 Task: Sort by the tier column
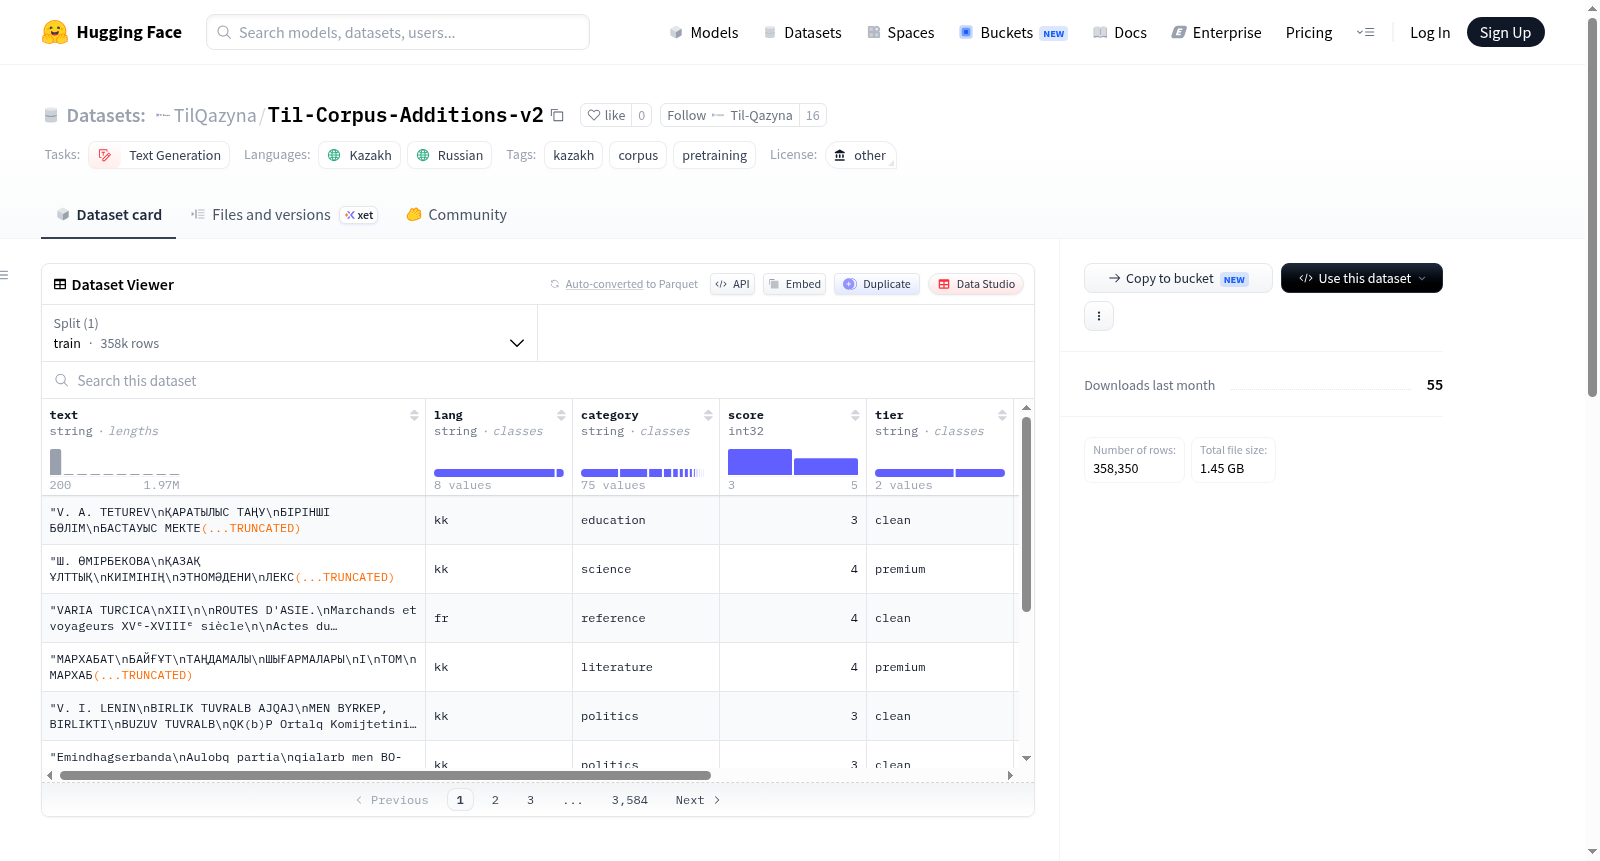coord(1002,415)
